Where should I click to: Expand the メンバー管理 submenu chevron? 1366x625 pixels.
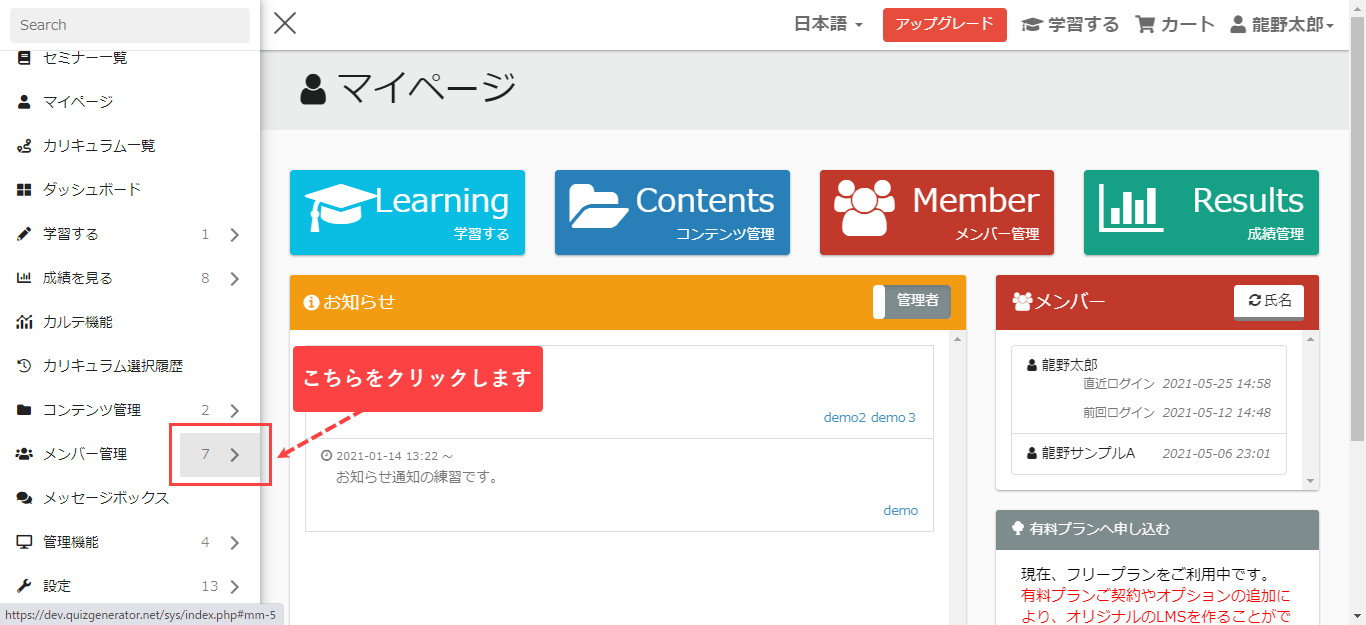point(235,455)
